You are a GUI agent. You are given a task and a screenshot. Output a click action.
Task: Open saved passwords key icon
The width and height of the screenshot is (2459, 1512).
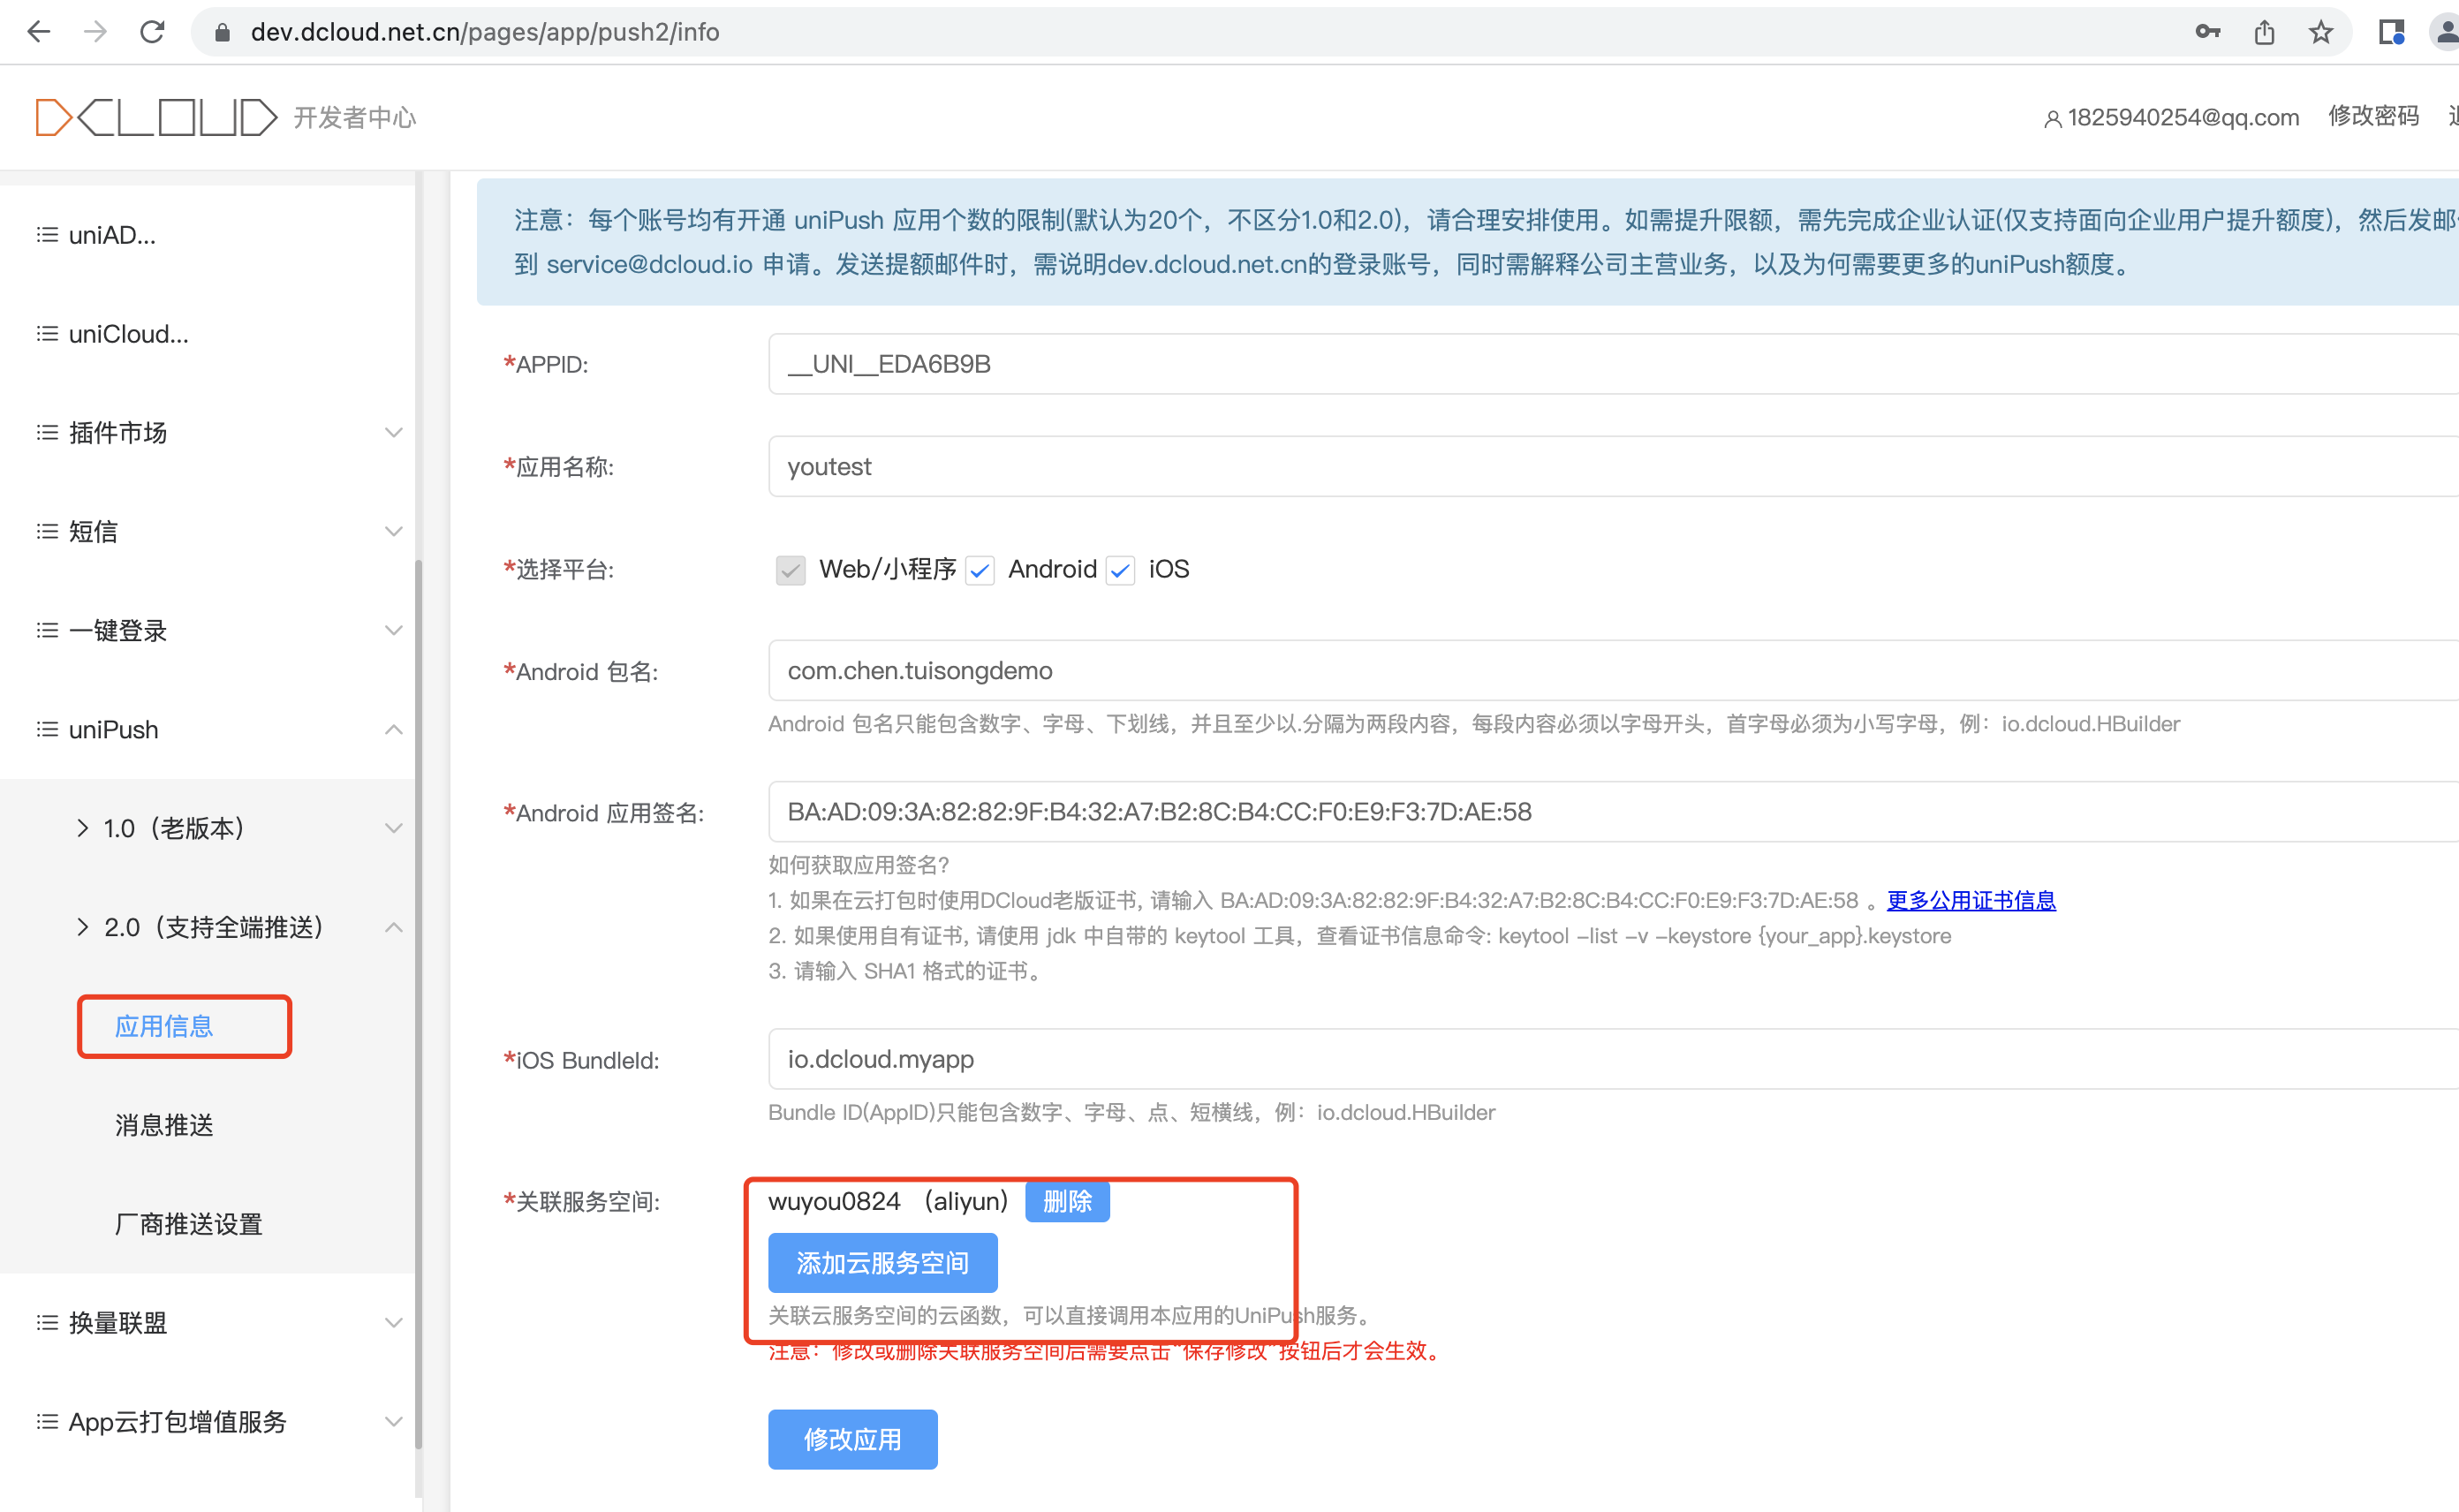coord(2208,32)
